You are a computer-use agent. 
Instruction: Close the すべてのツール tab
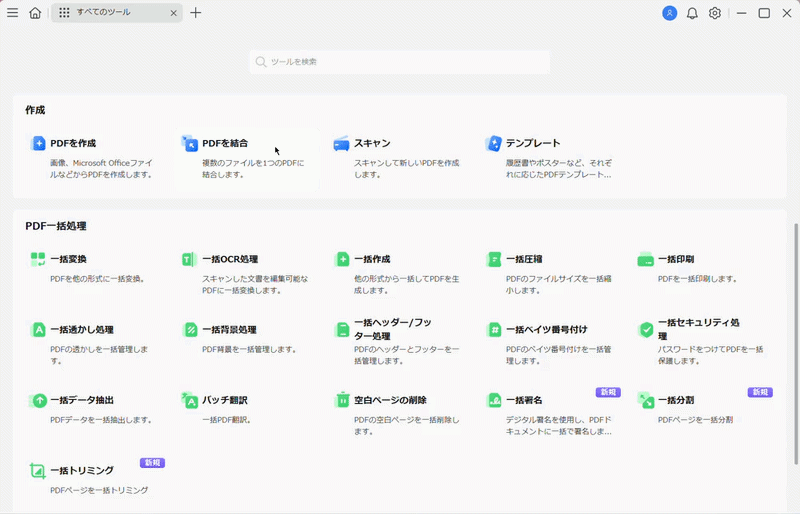click(x=173, y=13)
